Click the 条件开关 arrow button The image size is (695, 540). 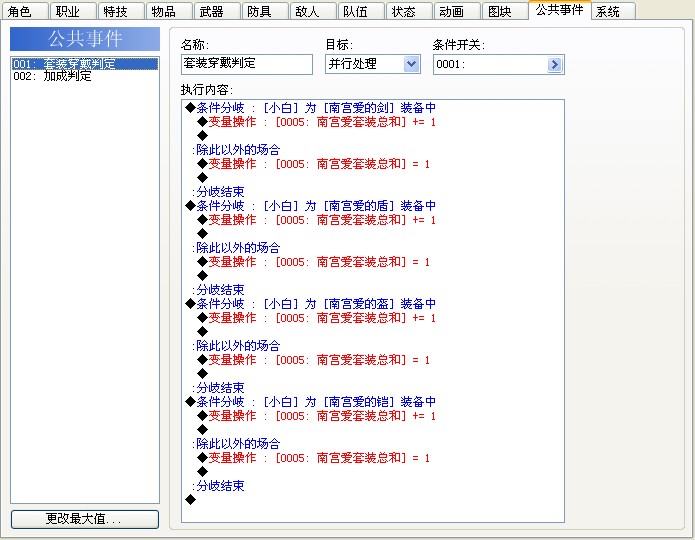tap(554, 64)
